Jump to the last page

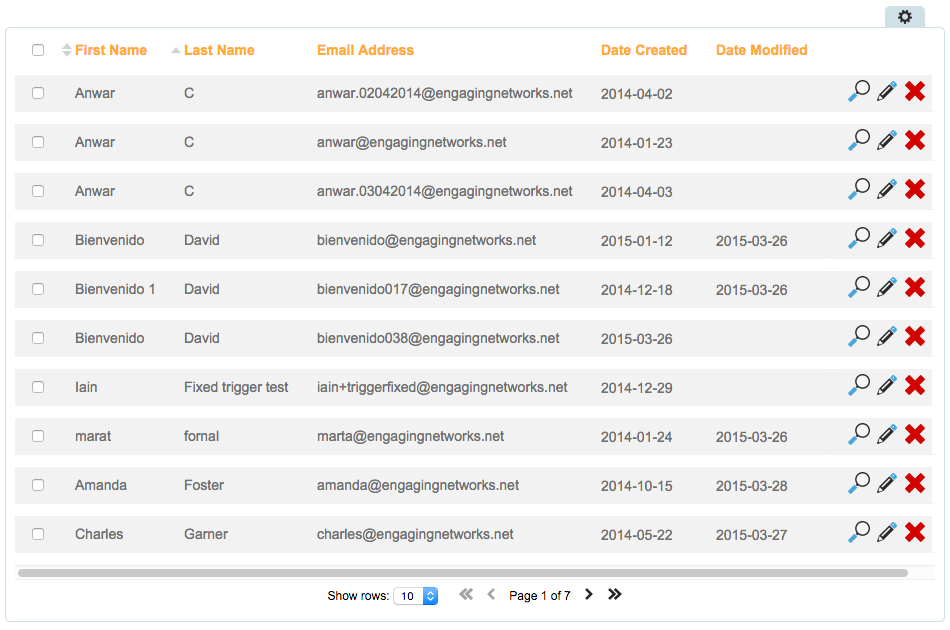(x=615, y=595)
